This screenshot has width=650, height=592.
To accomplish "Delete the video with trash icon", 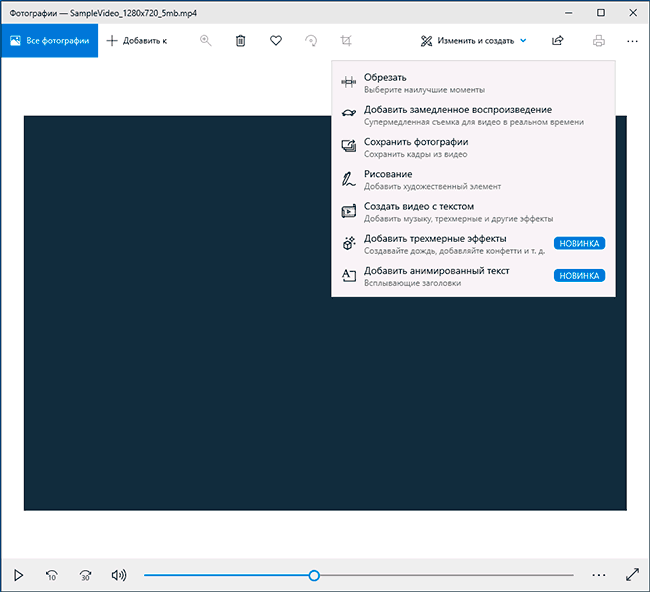I will pyautogui.click(x=240, y=41).
